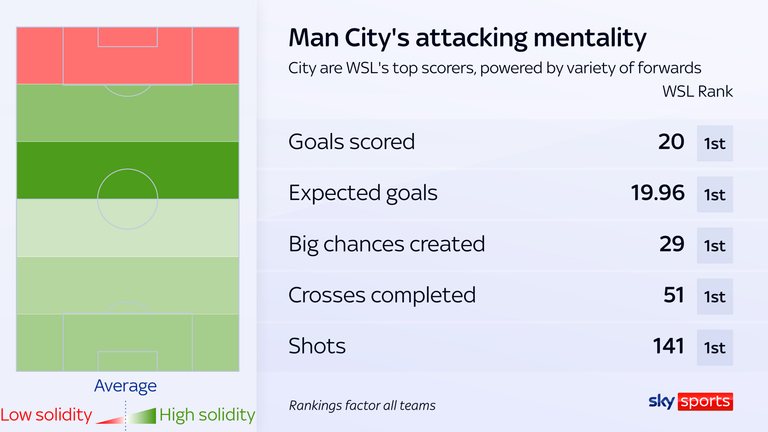
Task: Click the "Rankings factor all teams" footnote
Action: coord(362,406)
